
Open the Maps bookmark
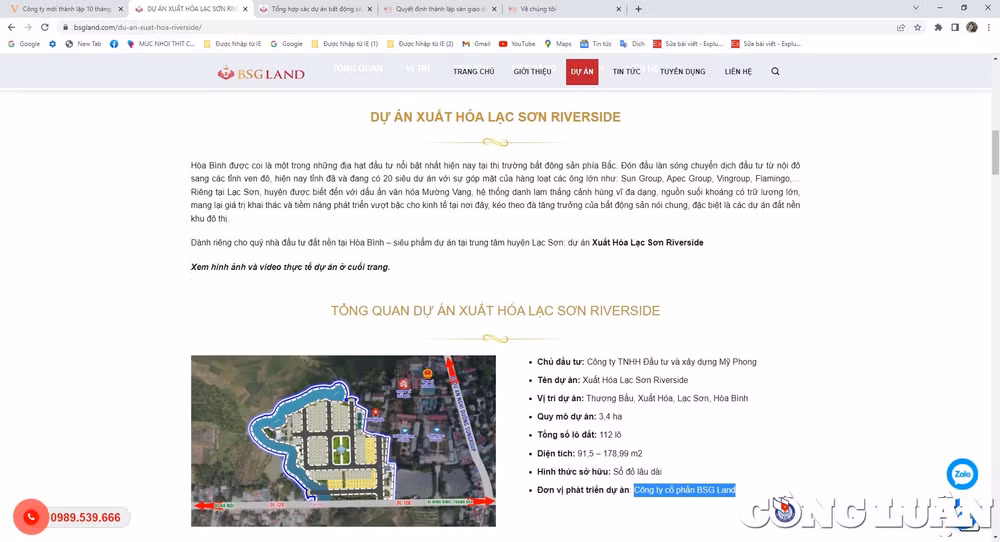[x=557, y=44]
